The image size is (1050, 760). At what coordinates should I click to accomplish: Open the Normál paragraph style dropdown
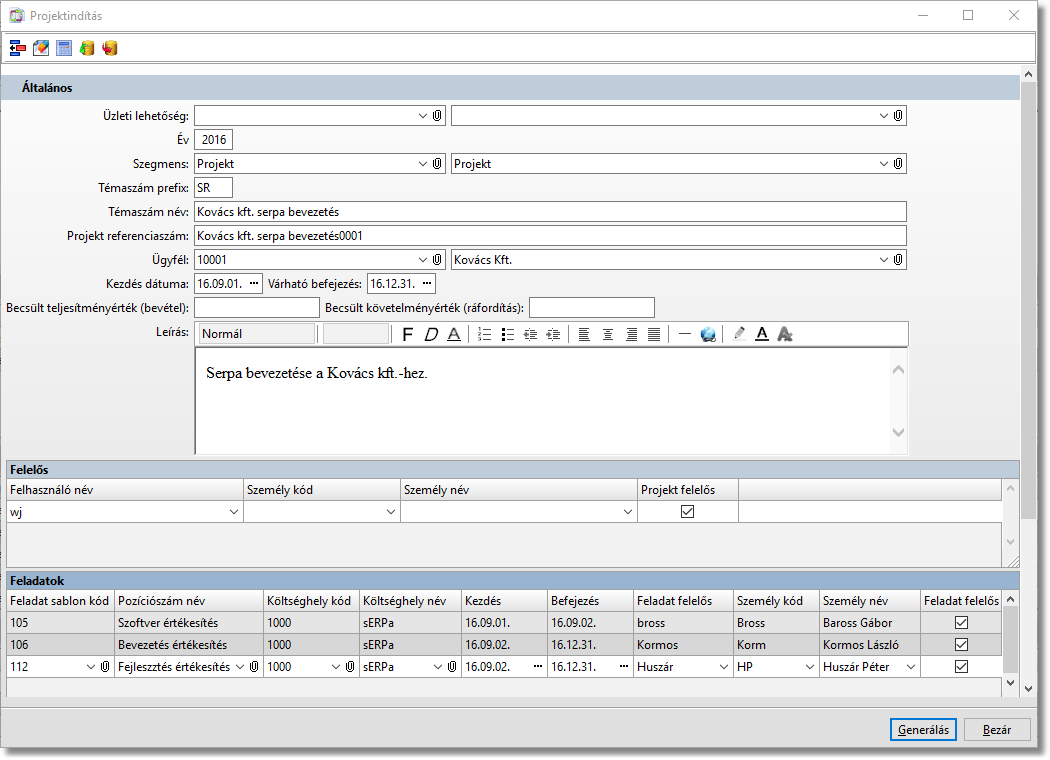[257, 334]
